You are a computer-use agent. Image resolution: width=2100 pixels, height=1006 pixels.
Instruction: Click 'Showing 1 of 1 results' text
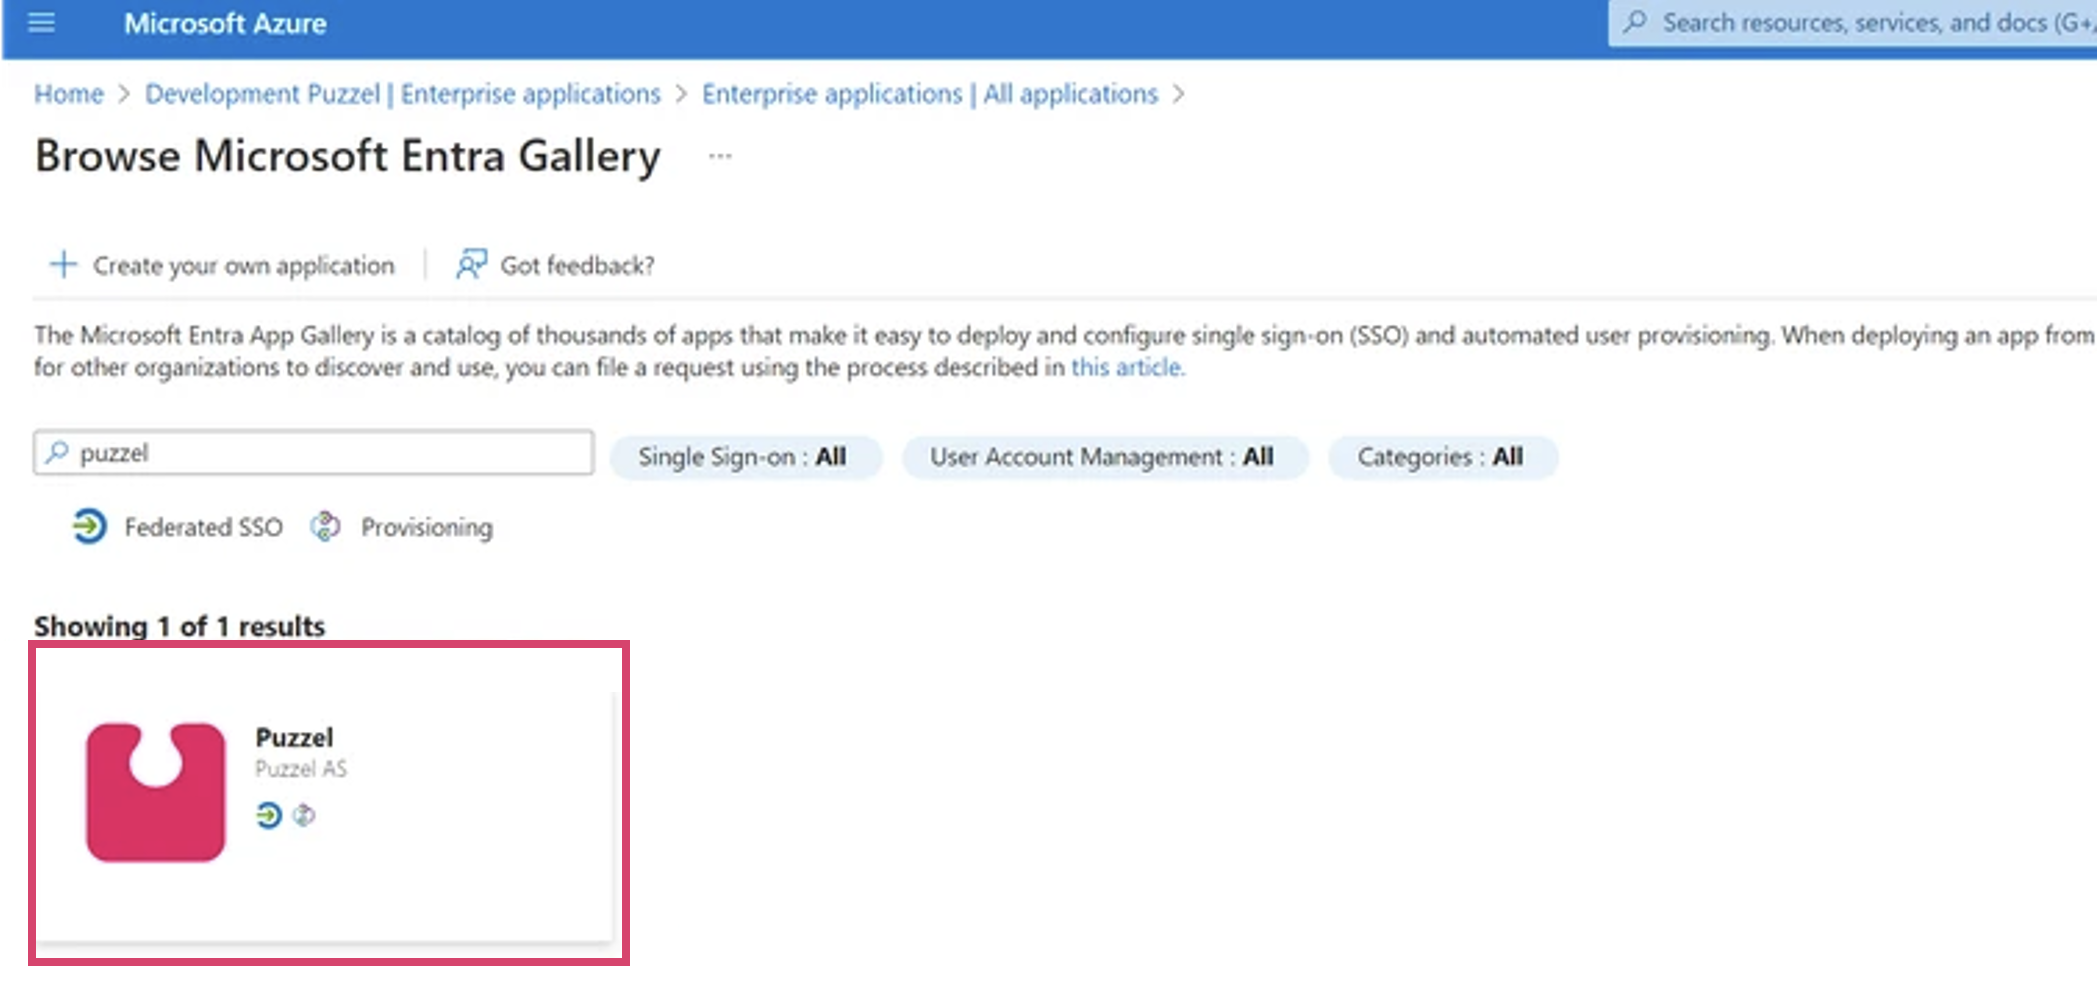point(180,626)
